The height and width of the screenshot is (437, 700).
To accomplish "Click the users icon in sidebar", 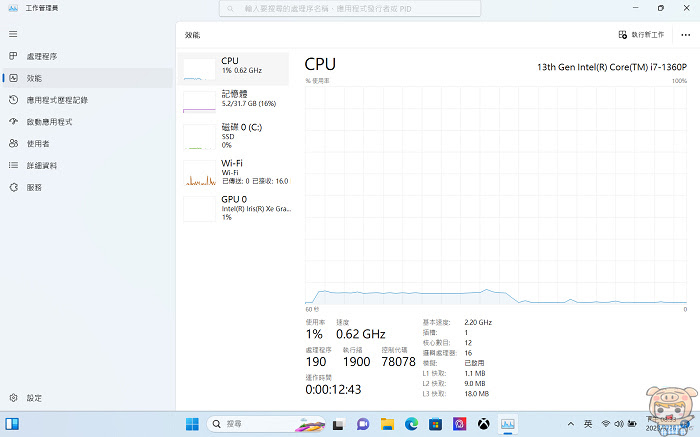I will 13,143.
